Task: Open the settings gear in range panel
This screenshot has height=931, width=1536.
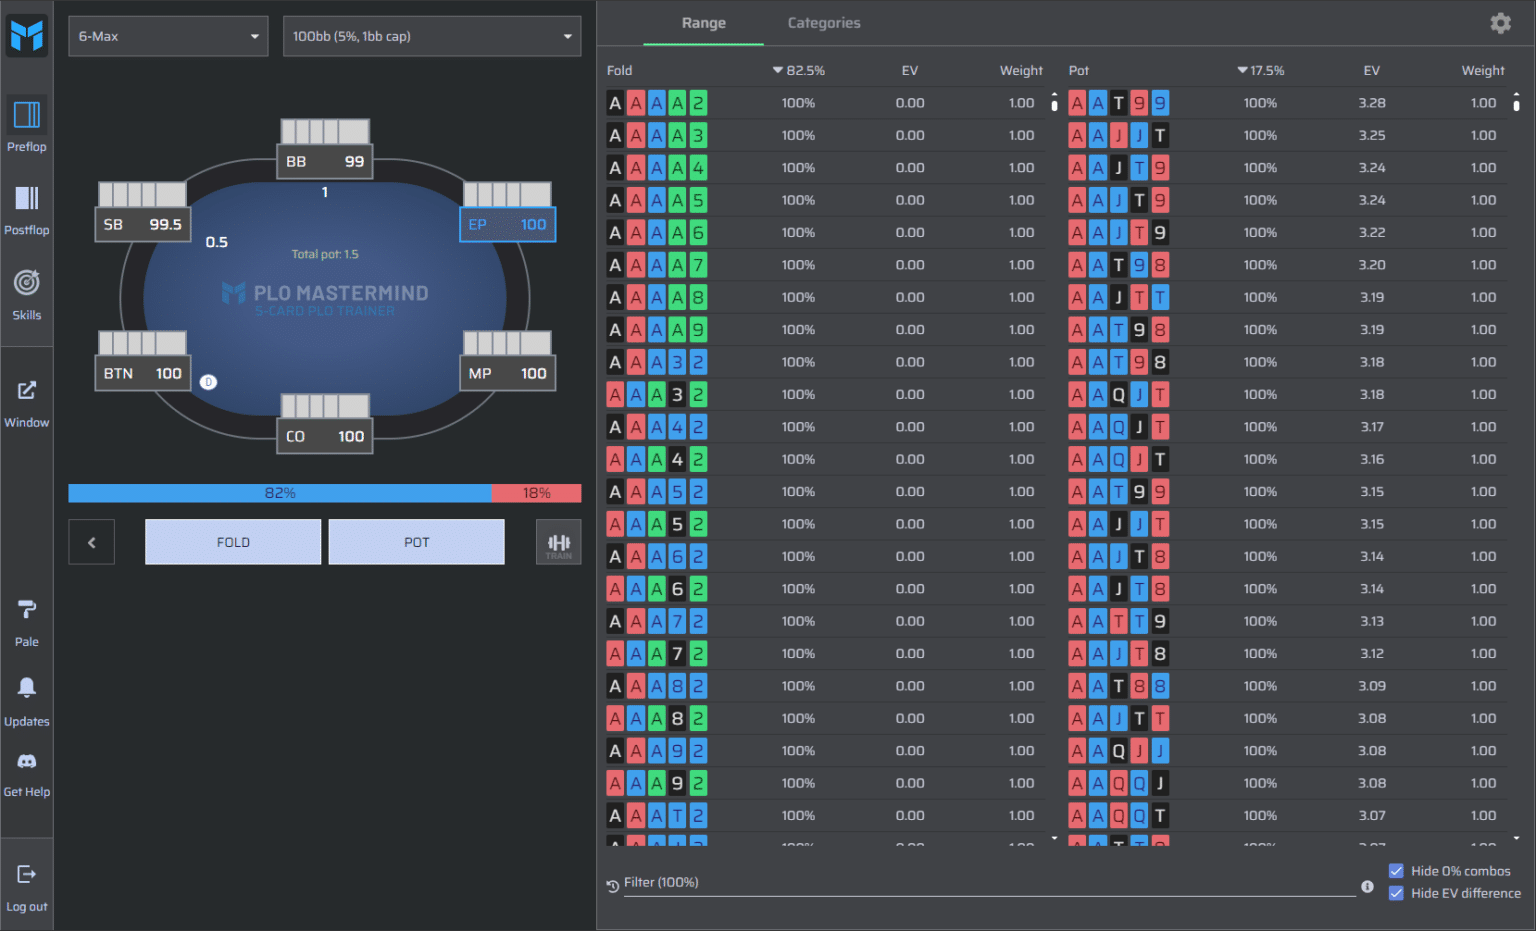Action: 1500,23
